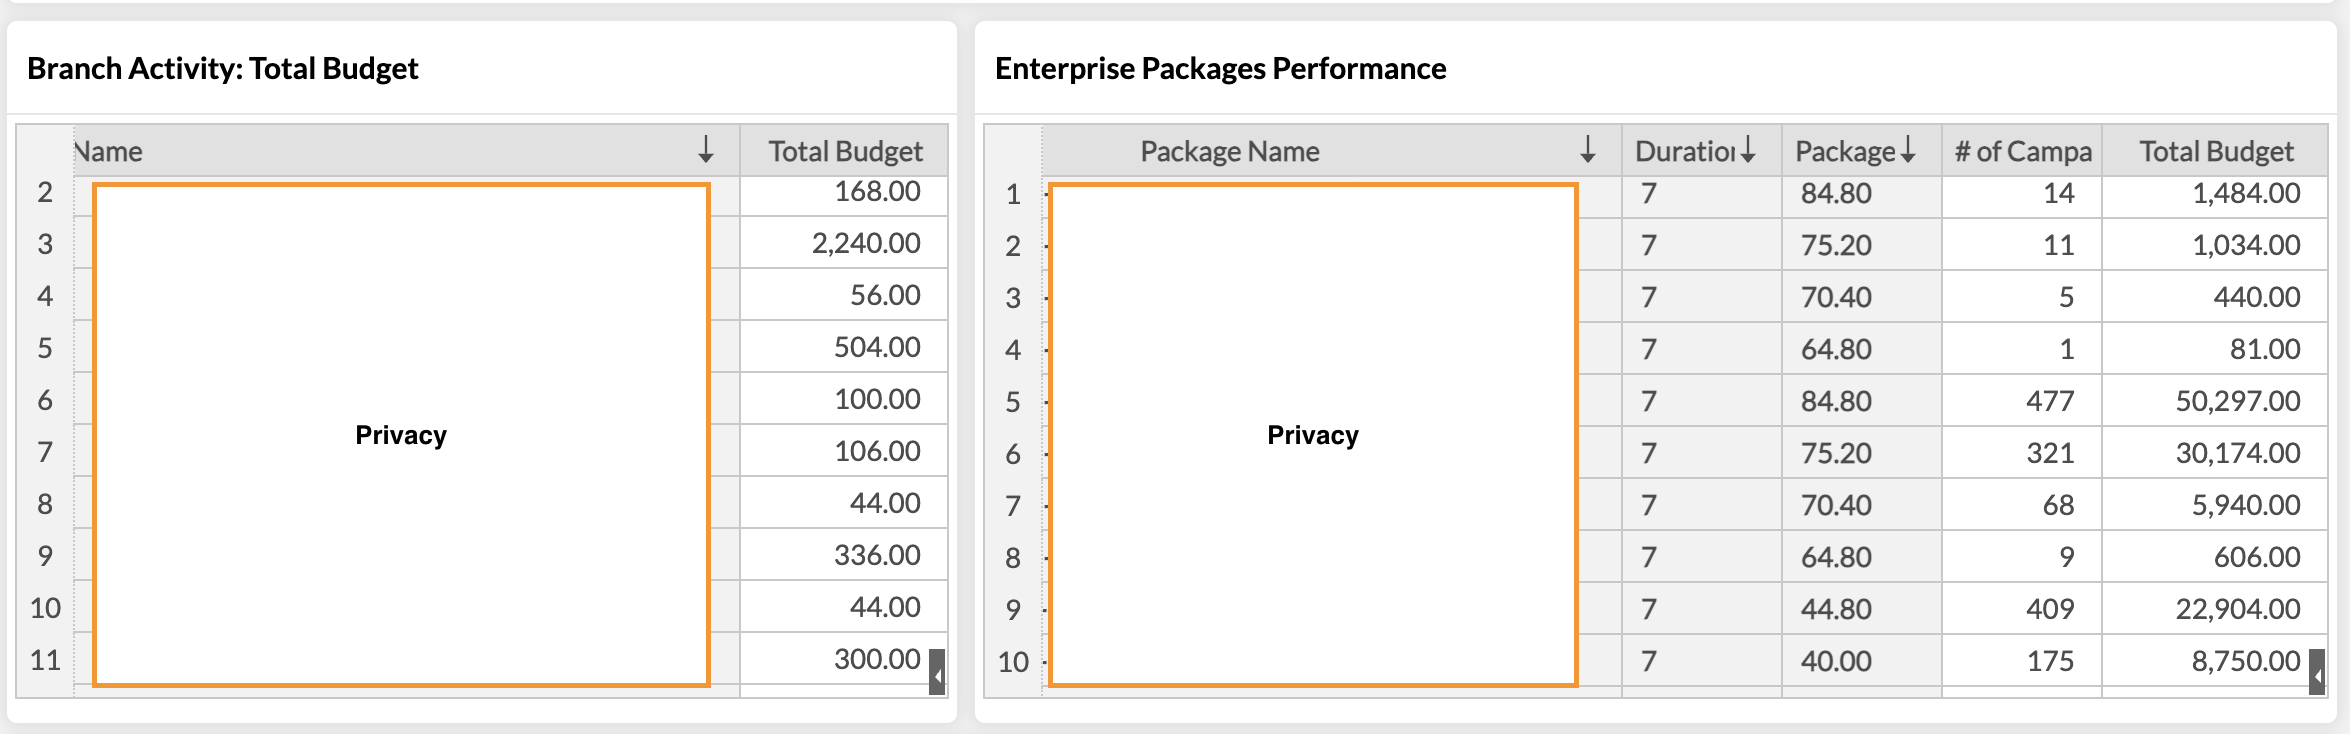Click the Enterprise Packages Performance panel title
Image resolution: width=2350 pixels, height=734 pixels.
(x=1220, y=68)
